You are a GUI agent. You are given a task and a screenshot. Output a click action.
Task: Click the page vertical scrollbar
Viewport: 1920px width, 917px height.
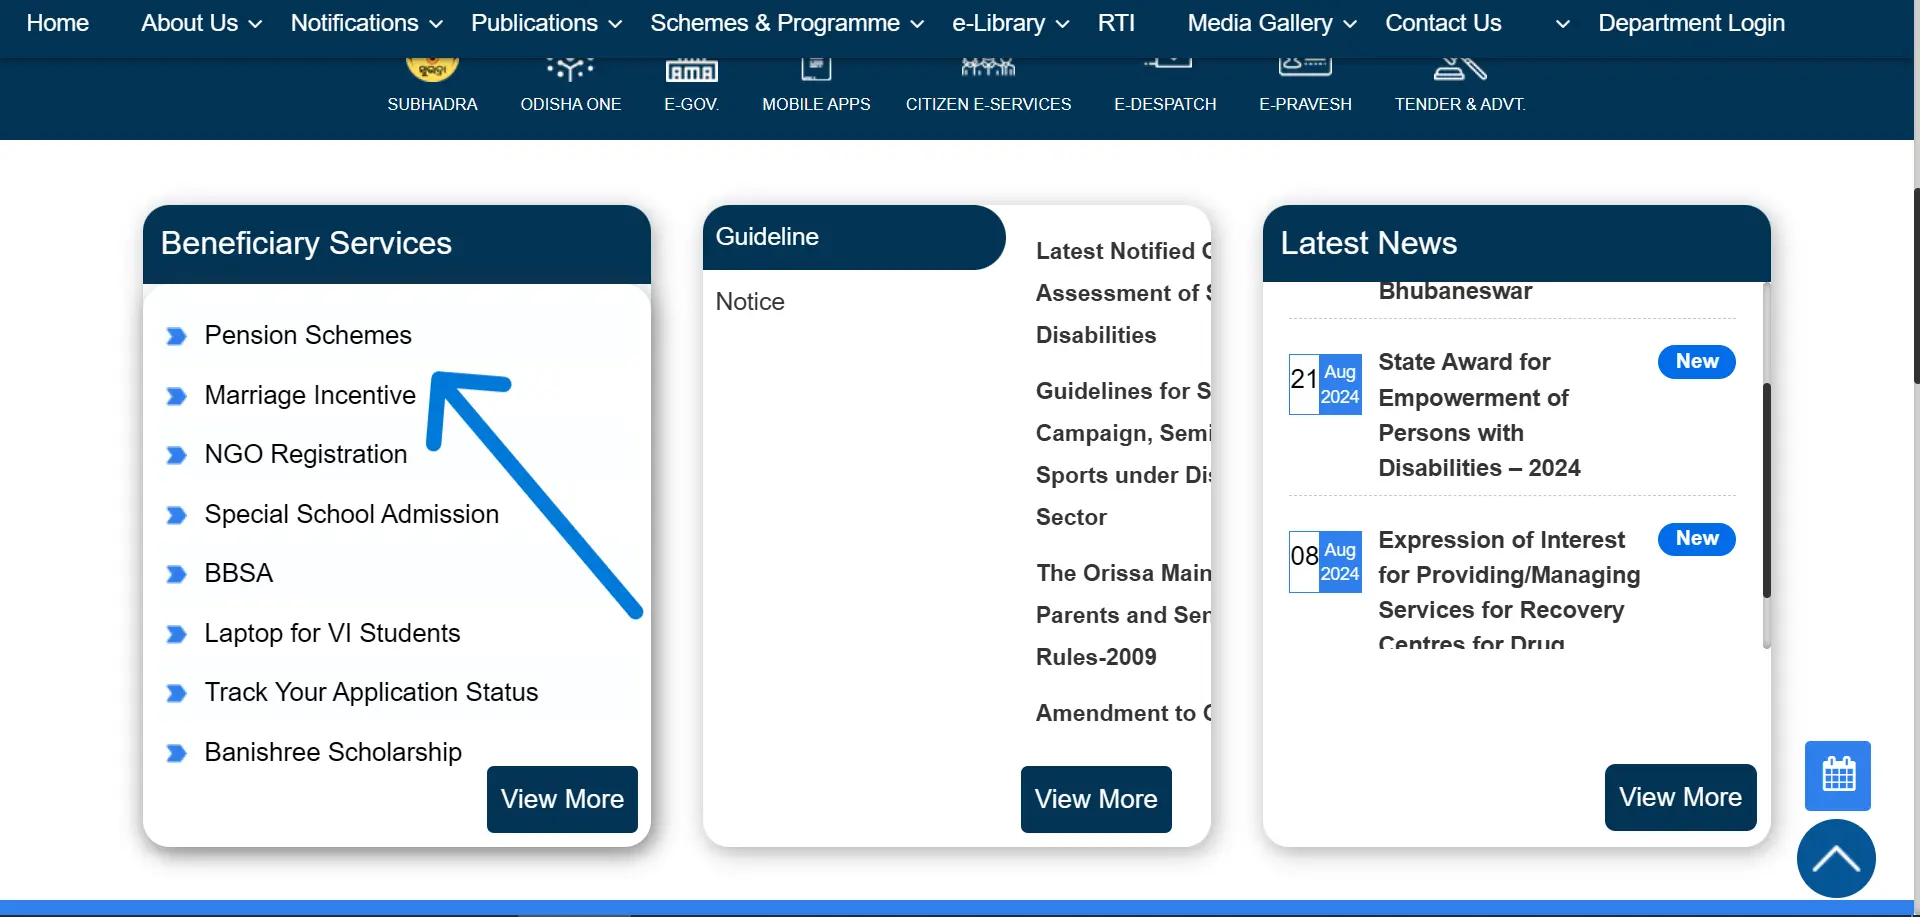coord(1916,285)
